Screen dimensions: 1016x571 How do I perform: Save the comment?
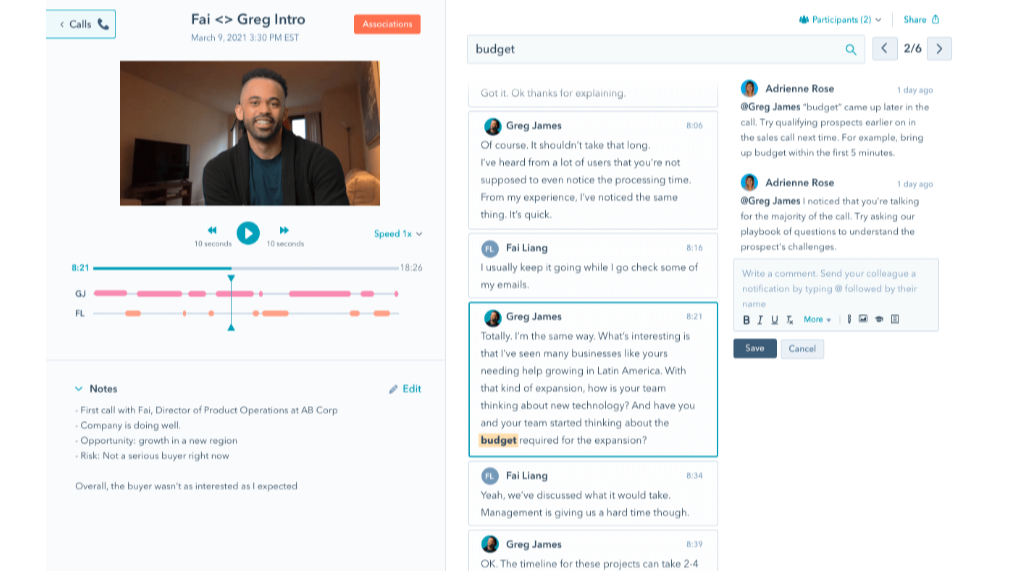[755, 349]
